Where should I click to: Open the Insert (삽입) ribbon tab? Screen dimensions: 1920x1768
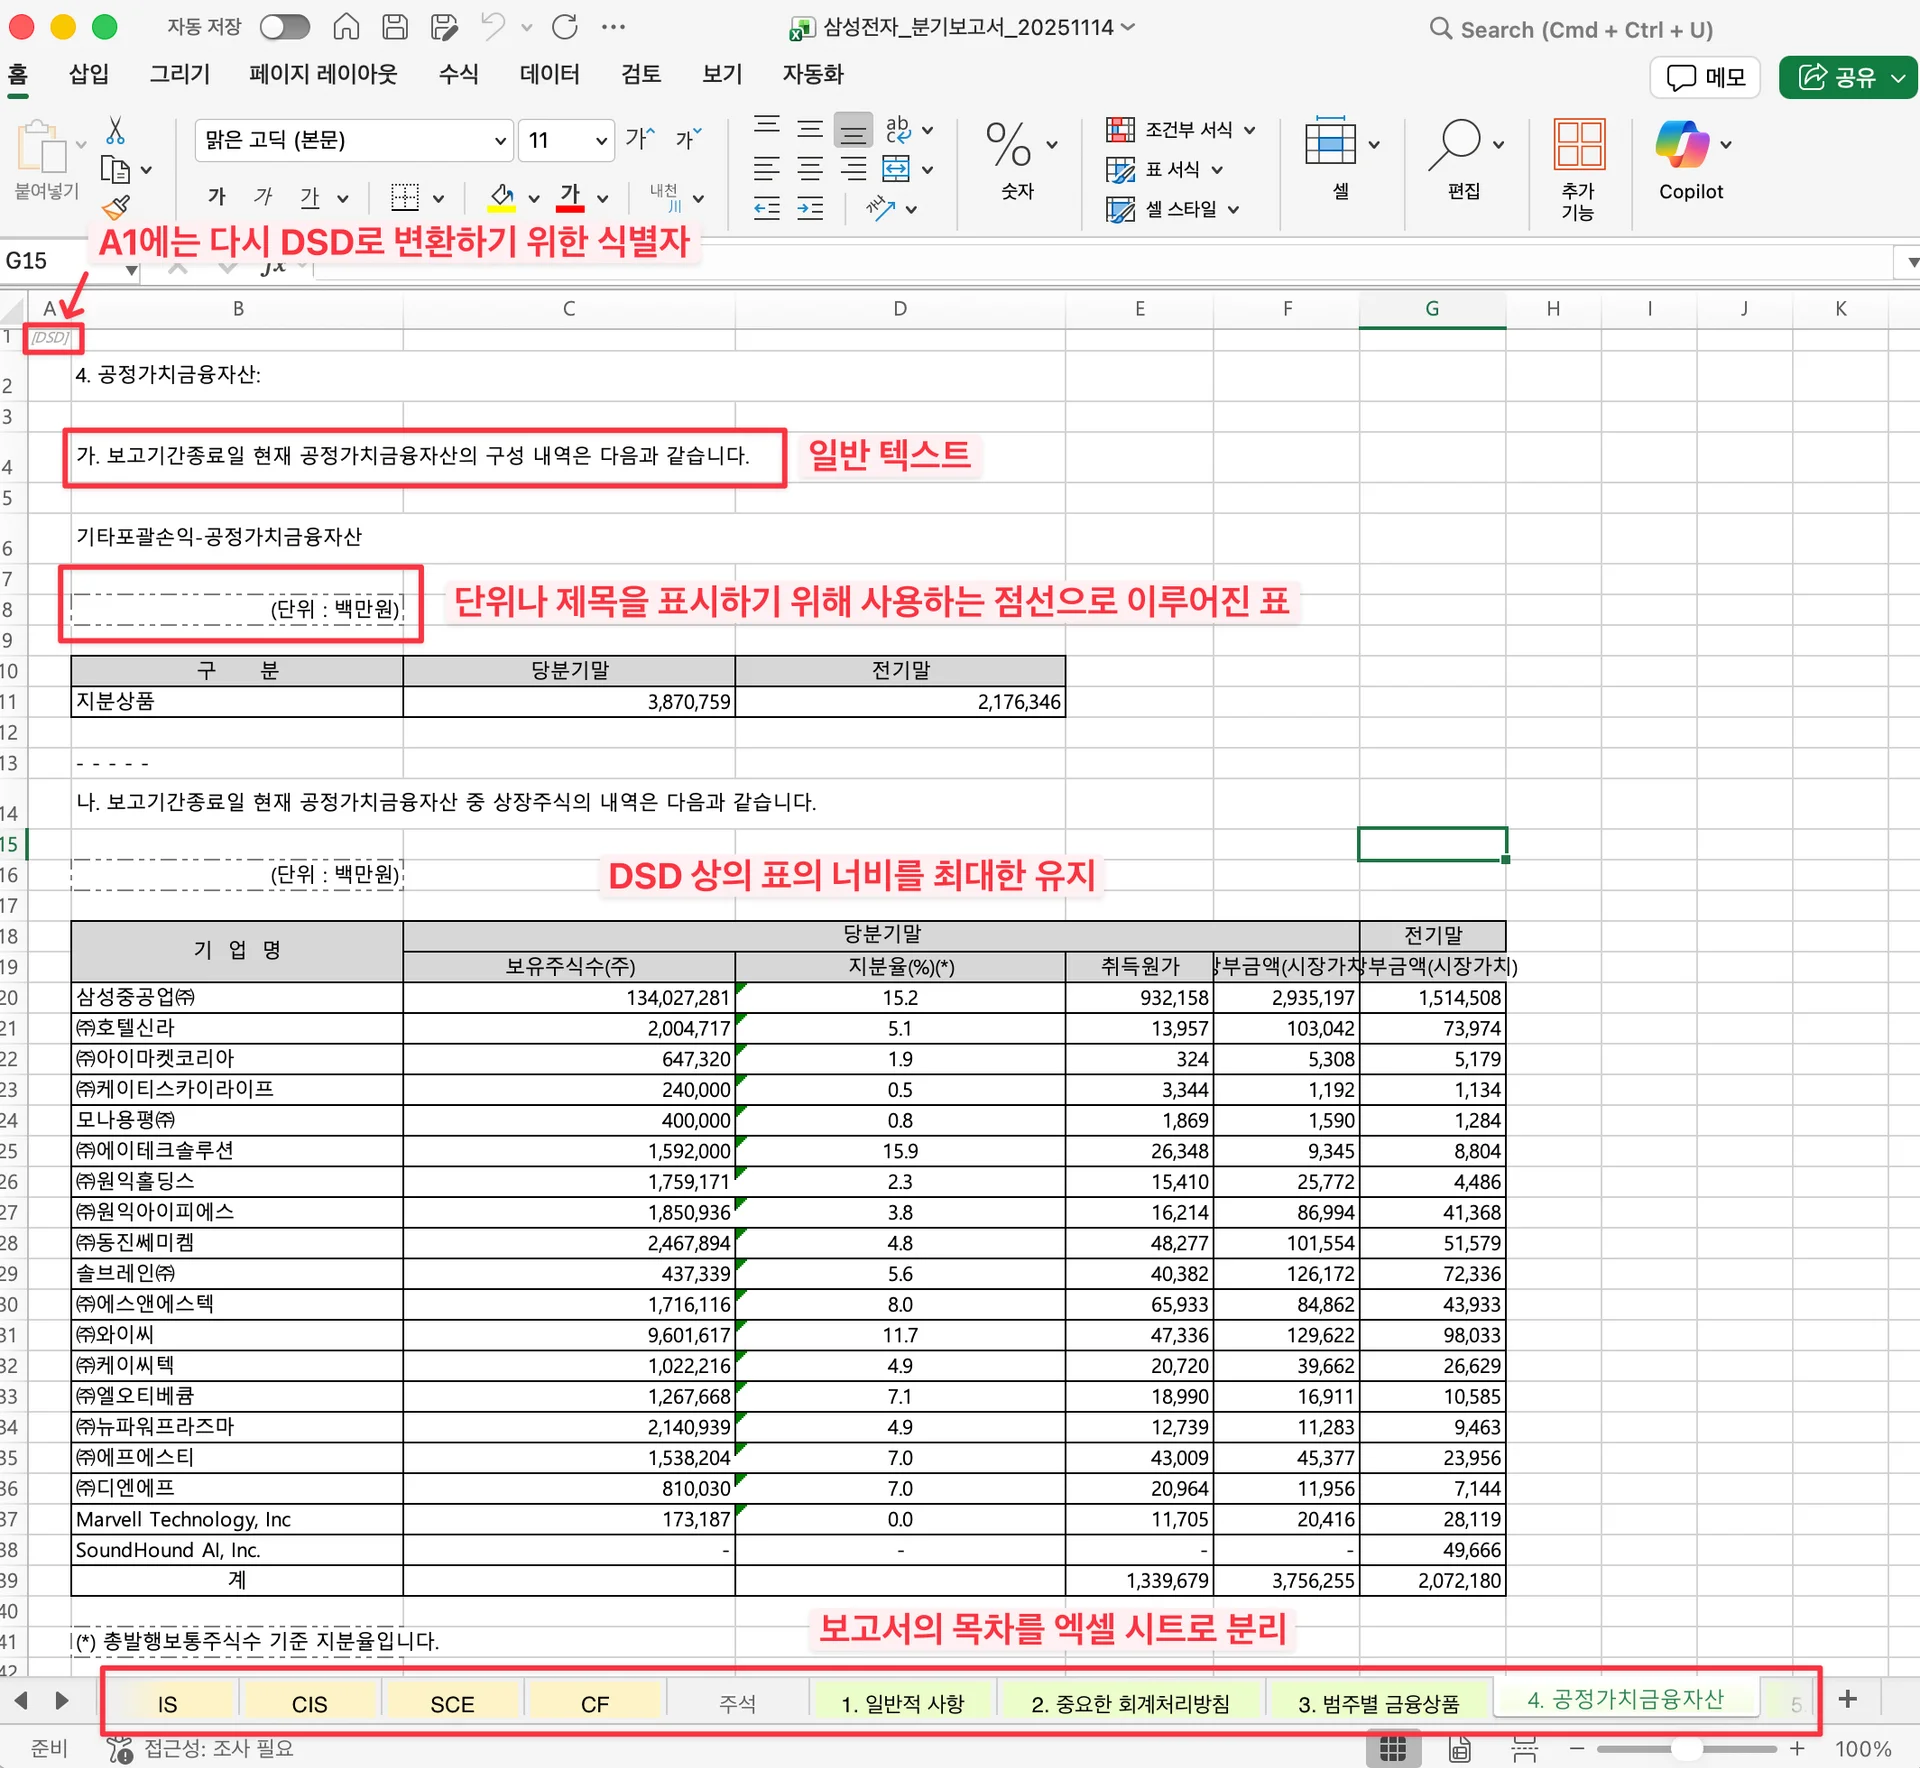[88, 74]
